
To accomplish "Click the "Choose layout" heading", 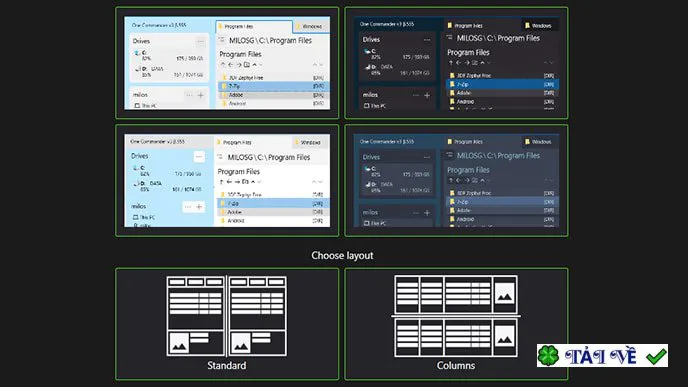I will point(342,255).
